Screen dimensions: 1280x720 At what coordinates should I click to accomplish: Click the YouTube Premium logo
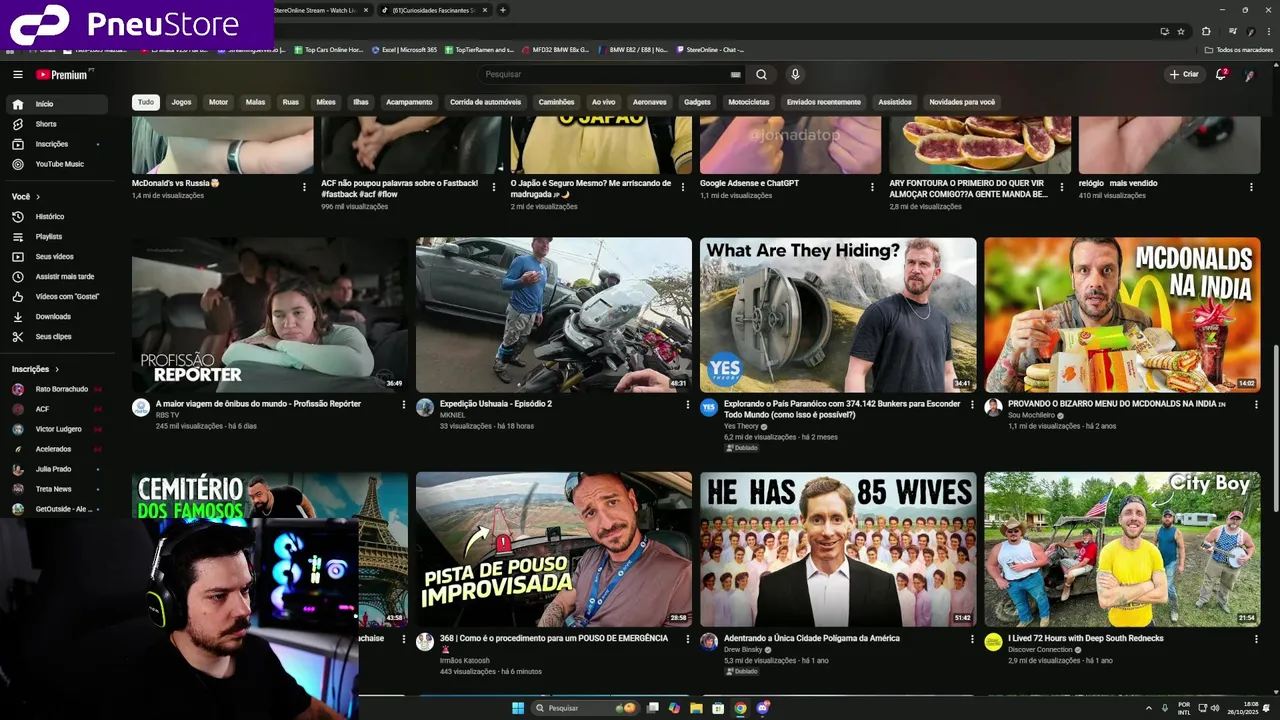point(63,74)
